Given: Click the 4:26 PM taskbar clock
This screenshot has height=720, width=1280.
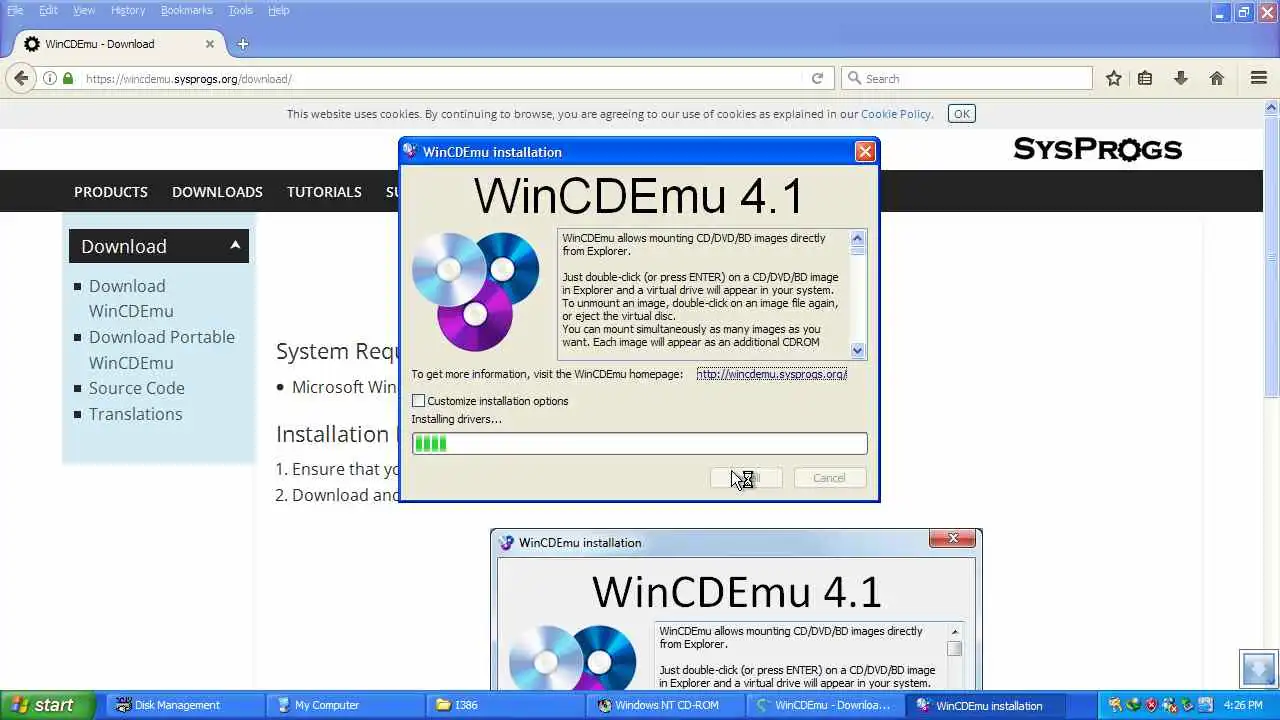Looking at the screenshot, I should click(1243, 705).
